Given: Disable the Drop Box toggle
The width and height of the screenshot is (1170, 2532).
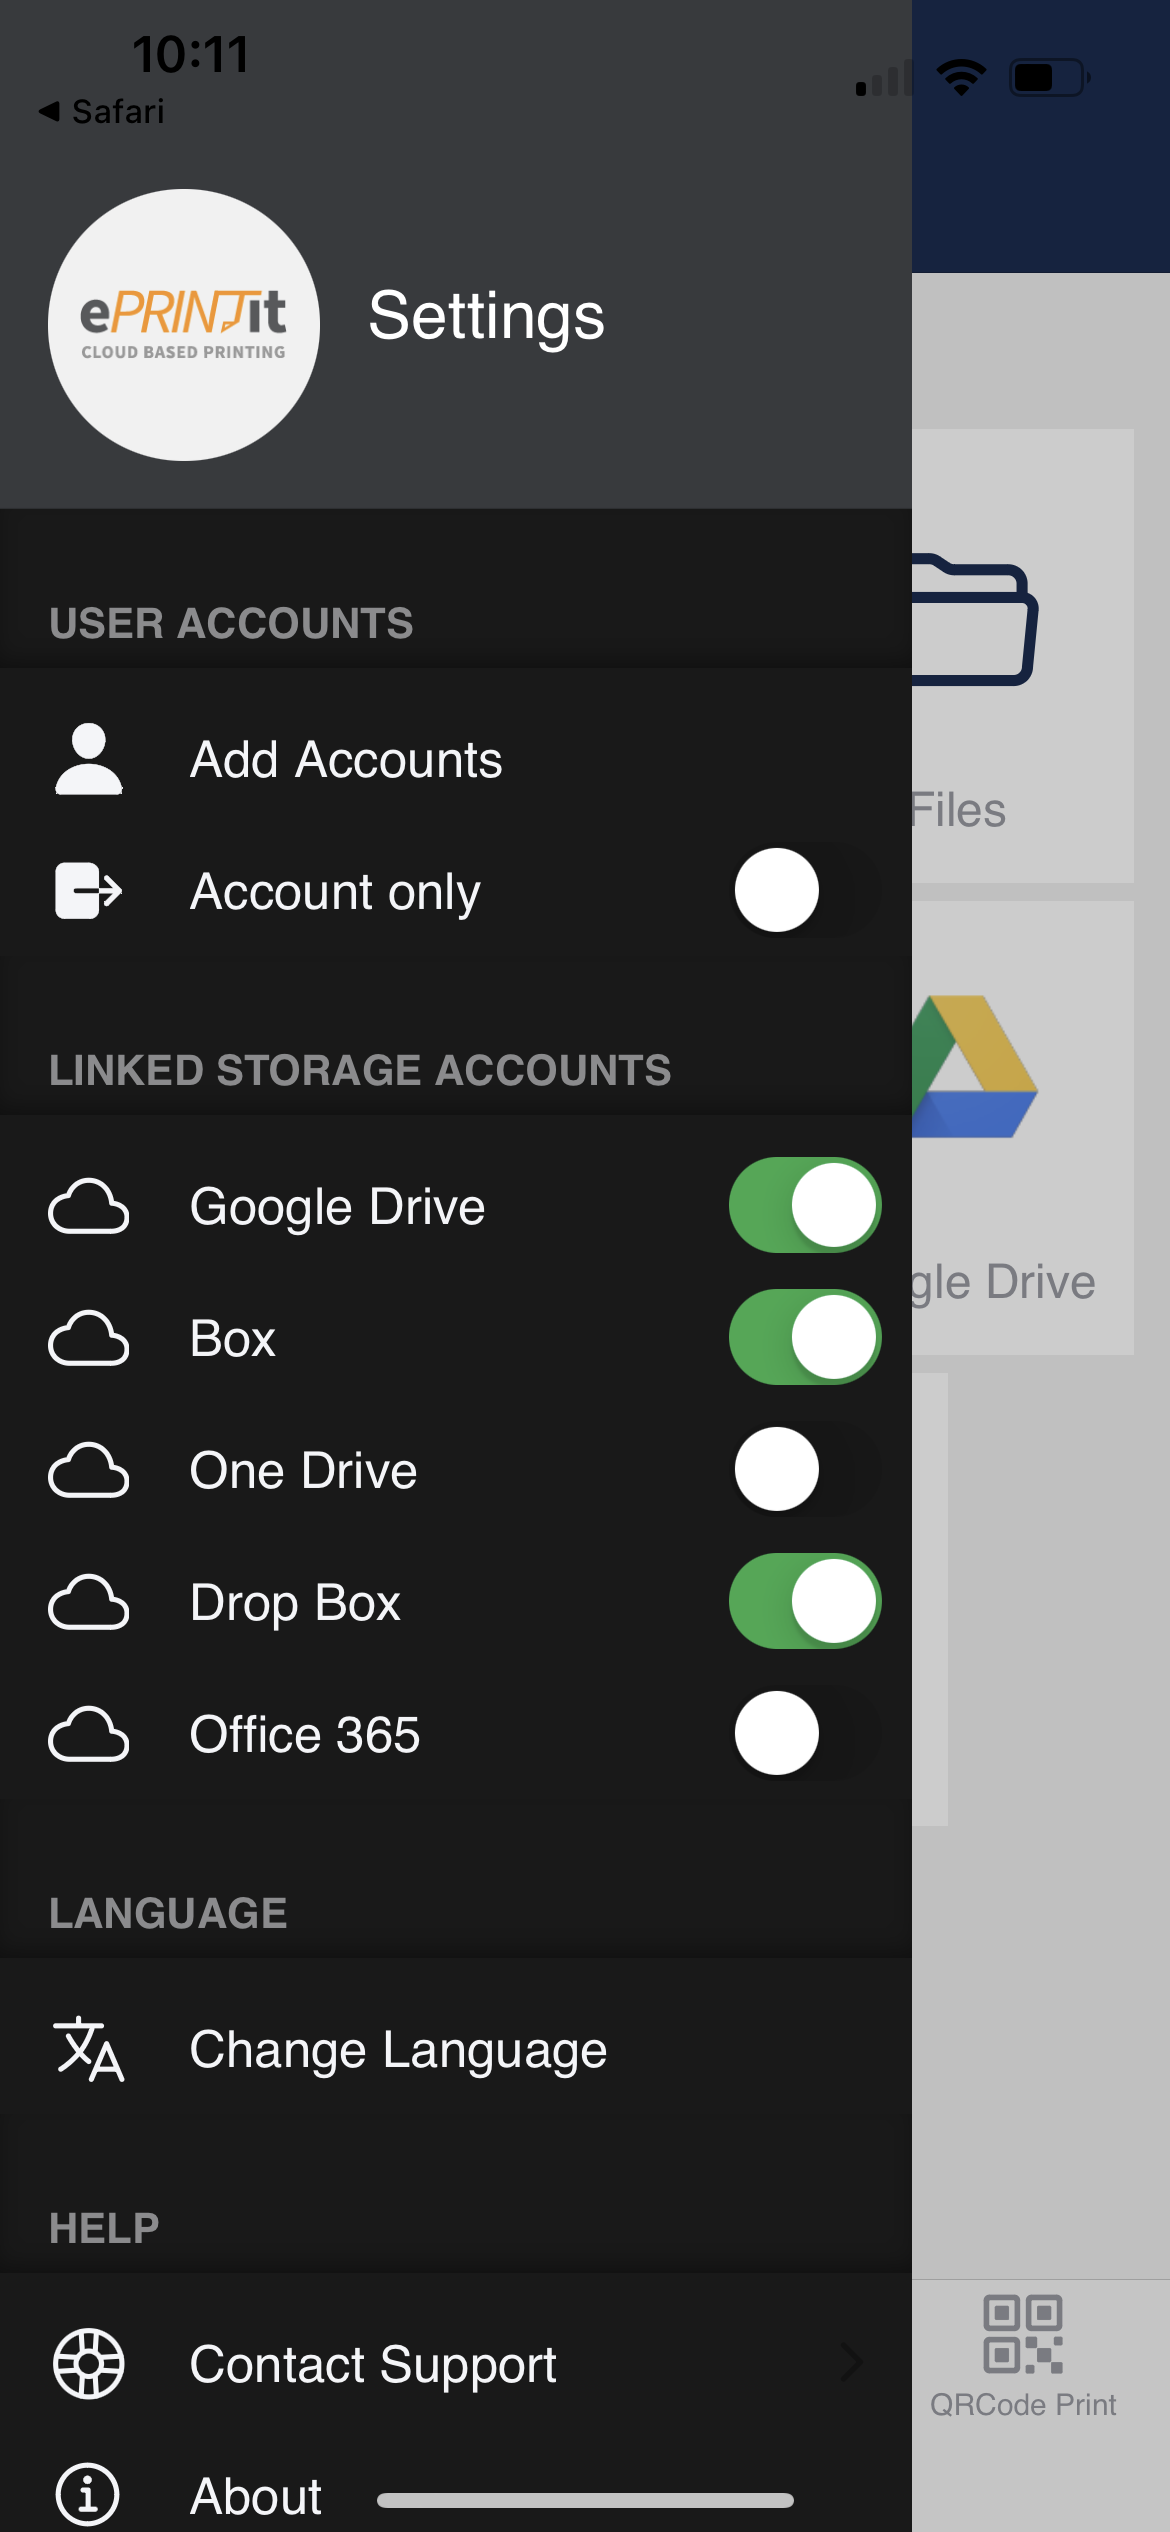Looking at the screenshot, I should tap(805, 1601).
